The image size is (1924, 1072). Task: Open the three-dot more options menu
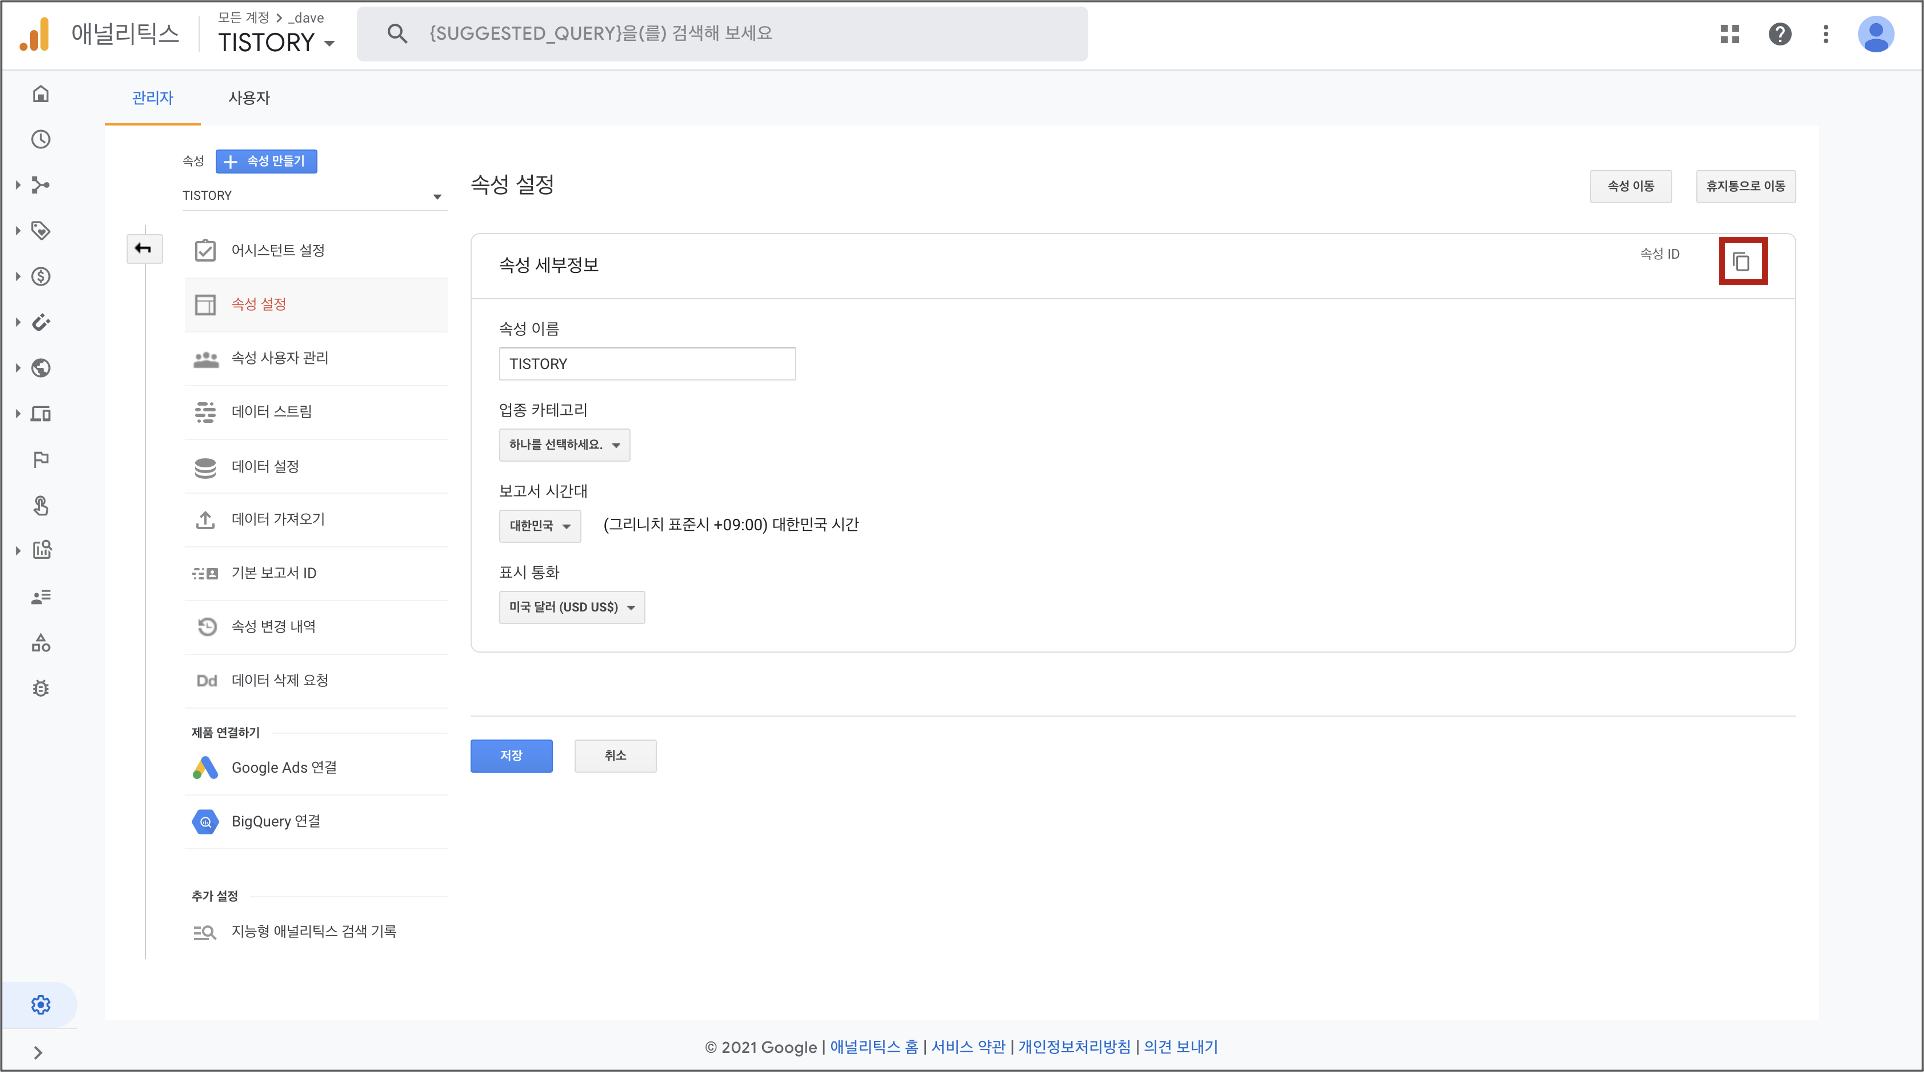click(1826, 34)
